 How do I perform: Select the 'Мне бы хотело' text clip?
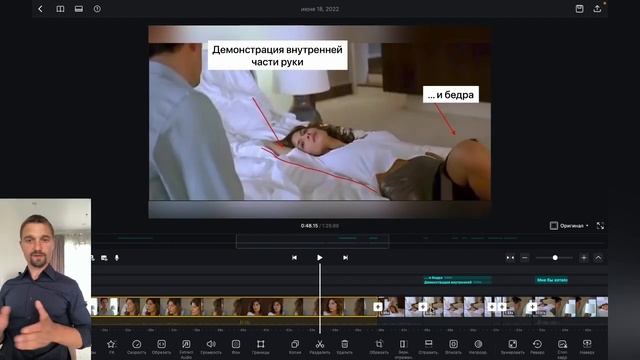tap(552, 280)
